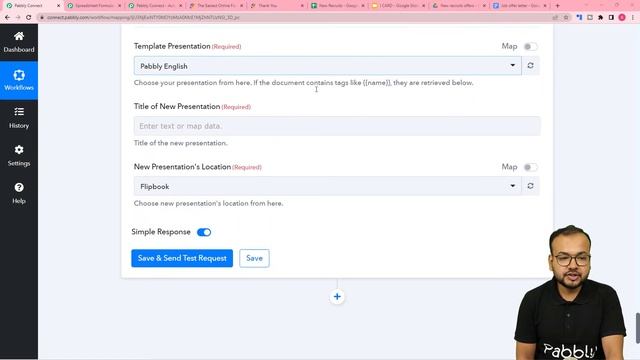Go forward in the browser
Image resolution: width=640 pixels, height=360 pixels.
coord(18,18)
